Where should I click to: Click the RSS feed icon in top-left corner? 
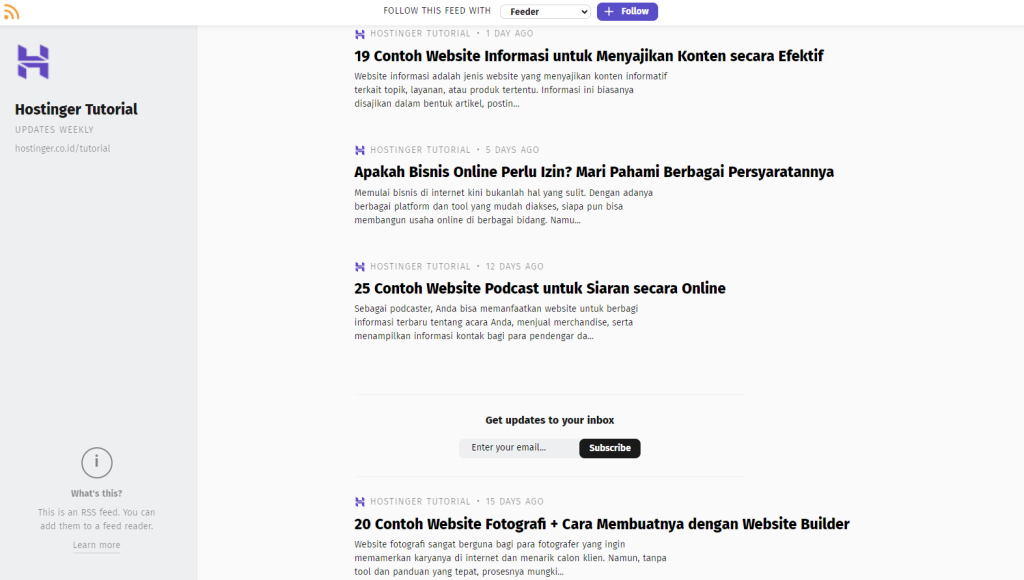point(10,11)
